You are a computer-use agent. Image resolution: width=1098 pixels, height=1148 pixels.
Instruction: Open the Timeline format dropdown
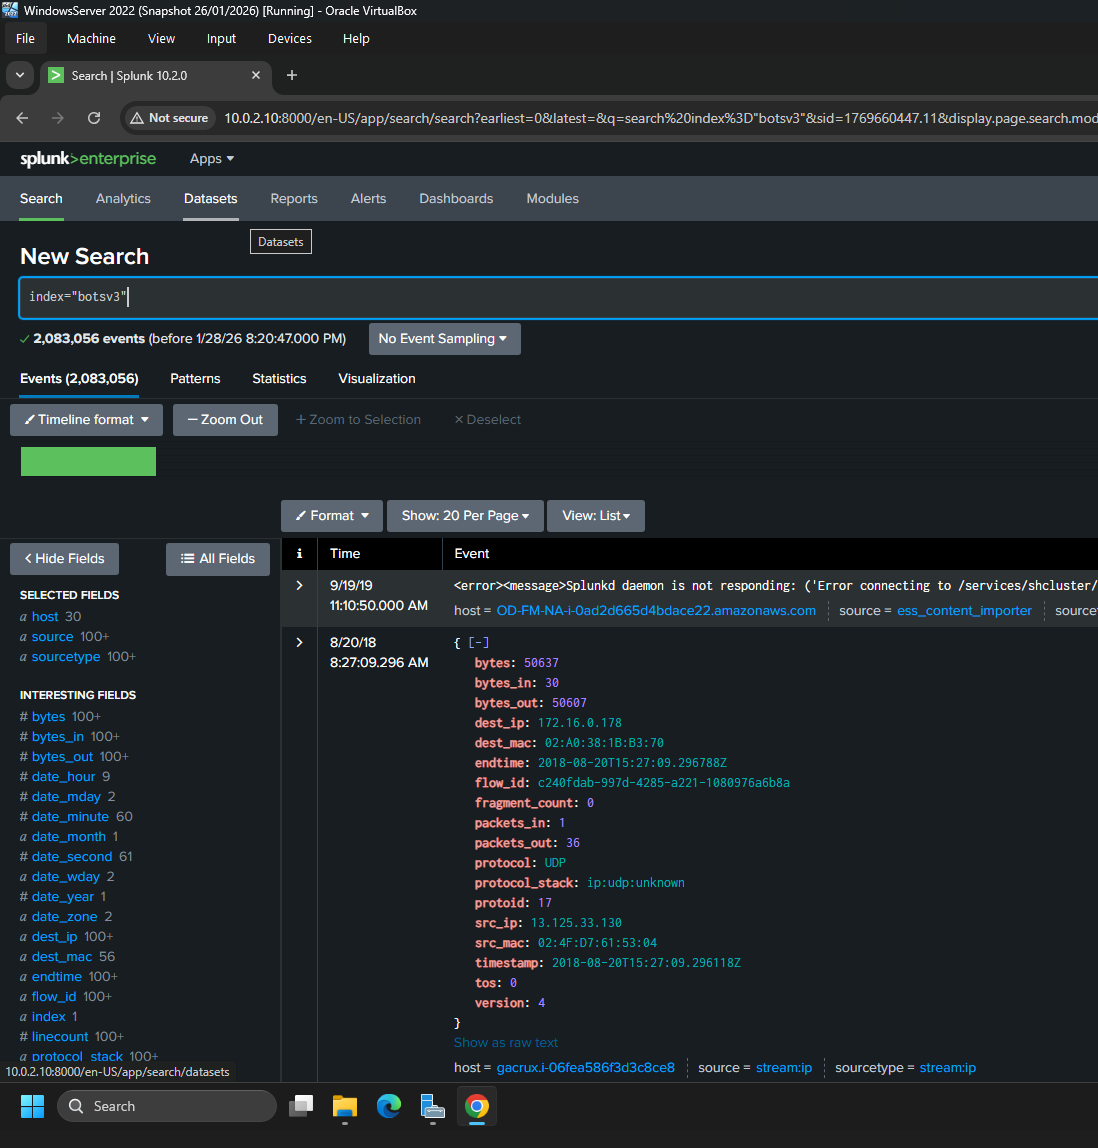[x=86, y=420]
